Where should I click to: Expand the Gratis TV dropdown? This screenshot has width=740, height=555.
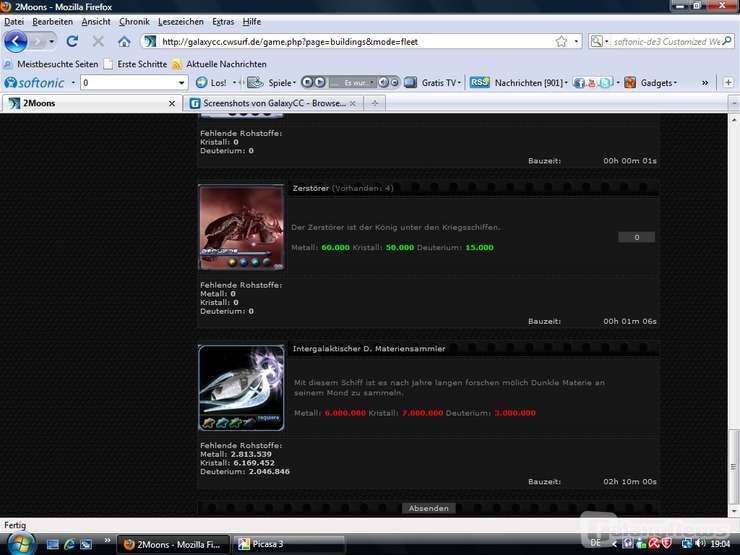459,83
